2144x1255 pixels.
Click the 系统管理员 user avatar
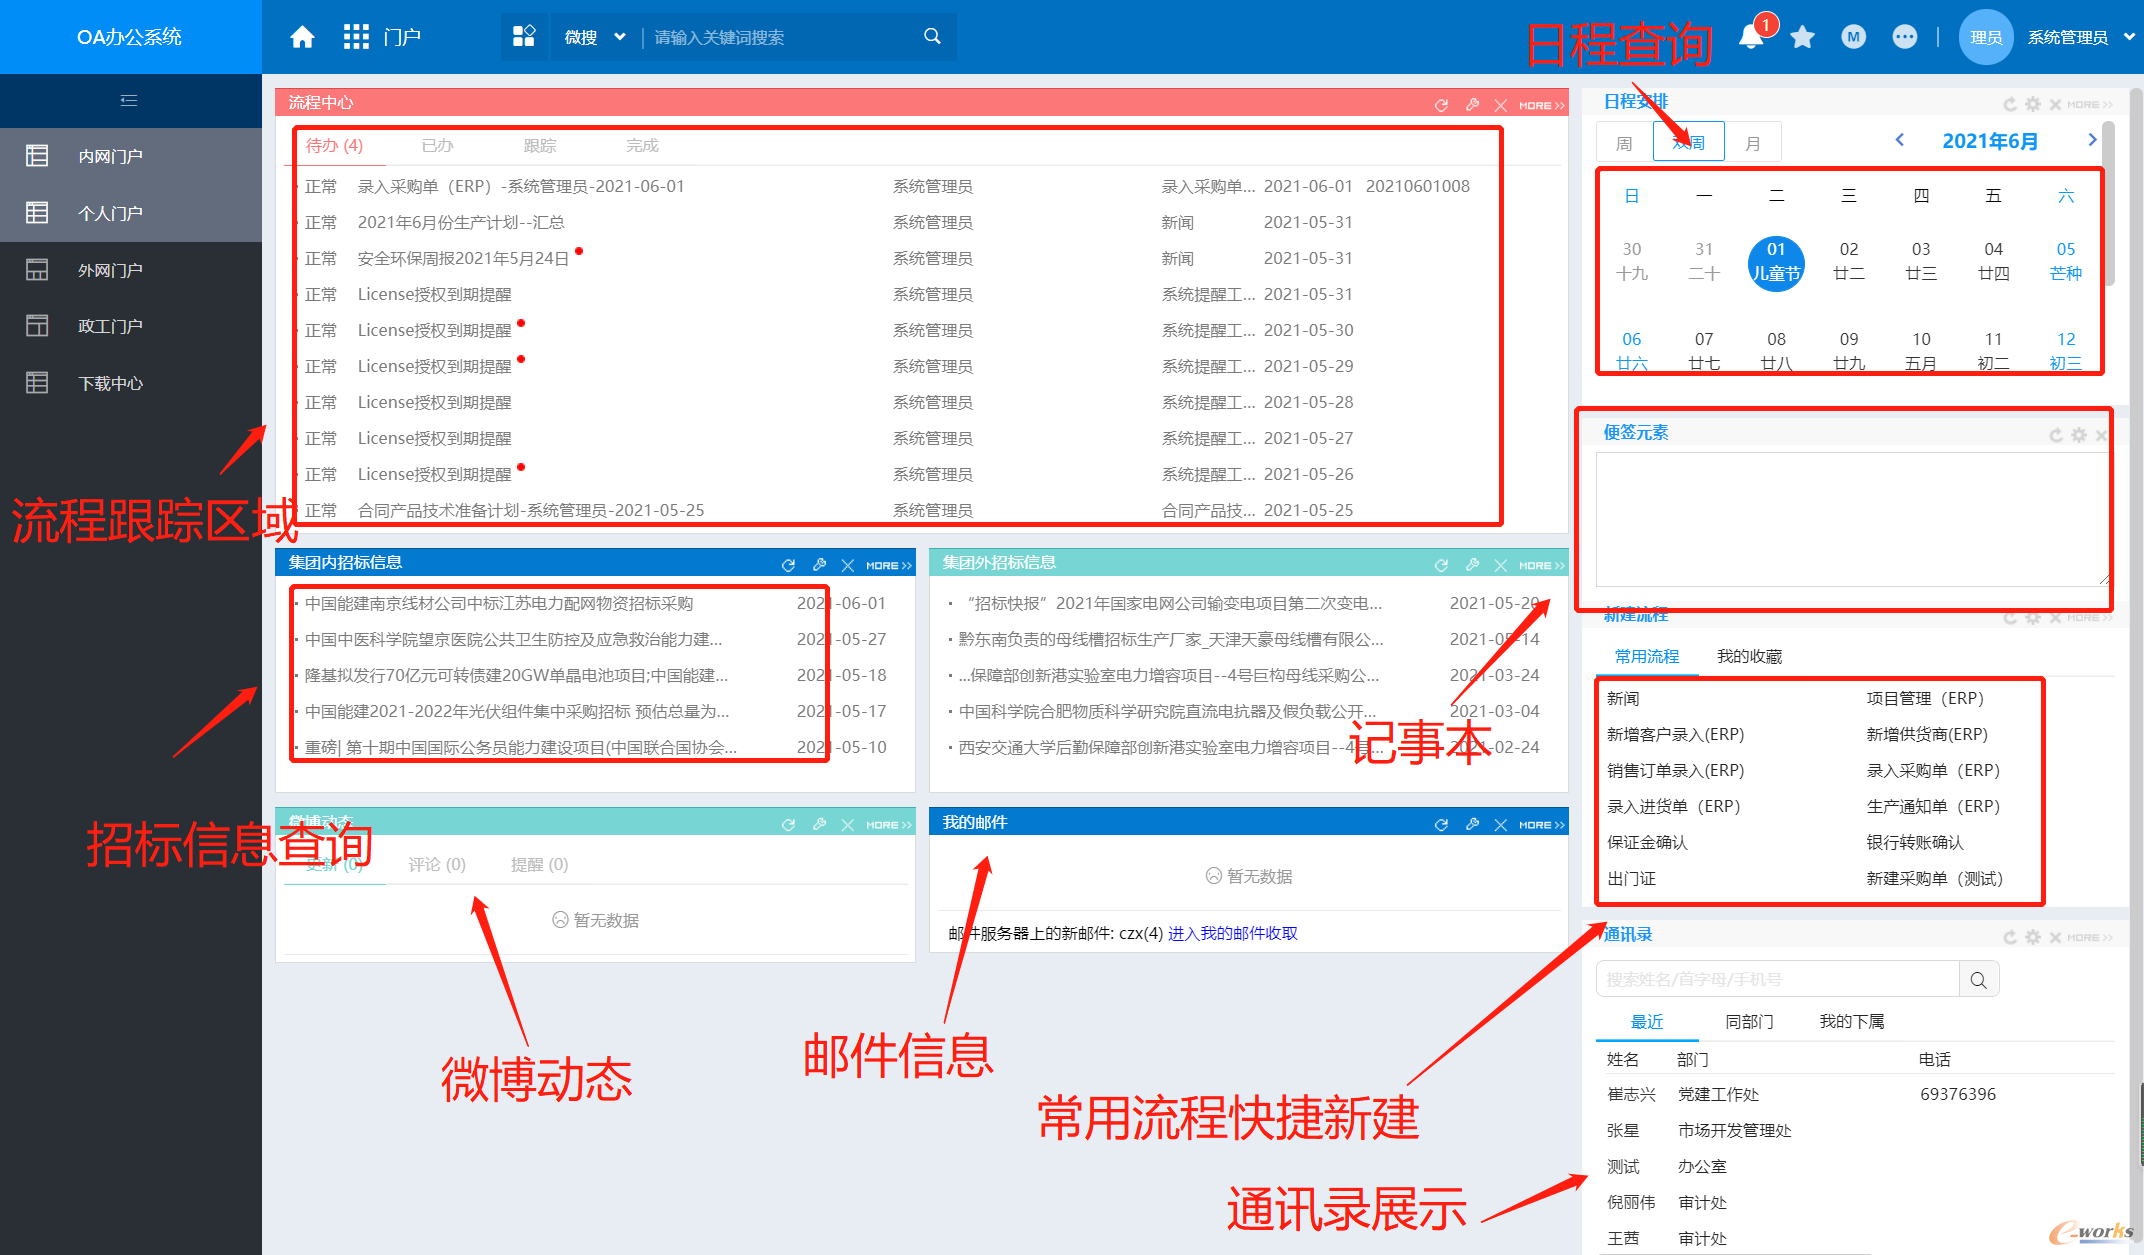(1986, 37)
